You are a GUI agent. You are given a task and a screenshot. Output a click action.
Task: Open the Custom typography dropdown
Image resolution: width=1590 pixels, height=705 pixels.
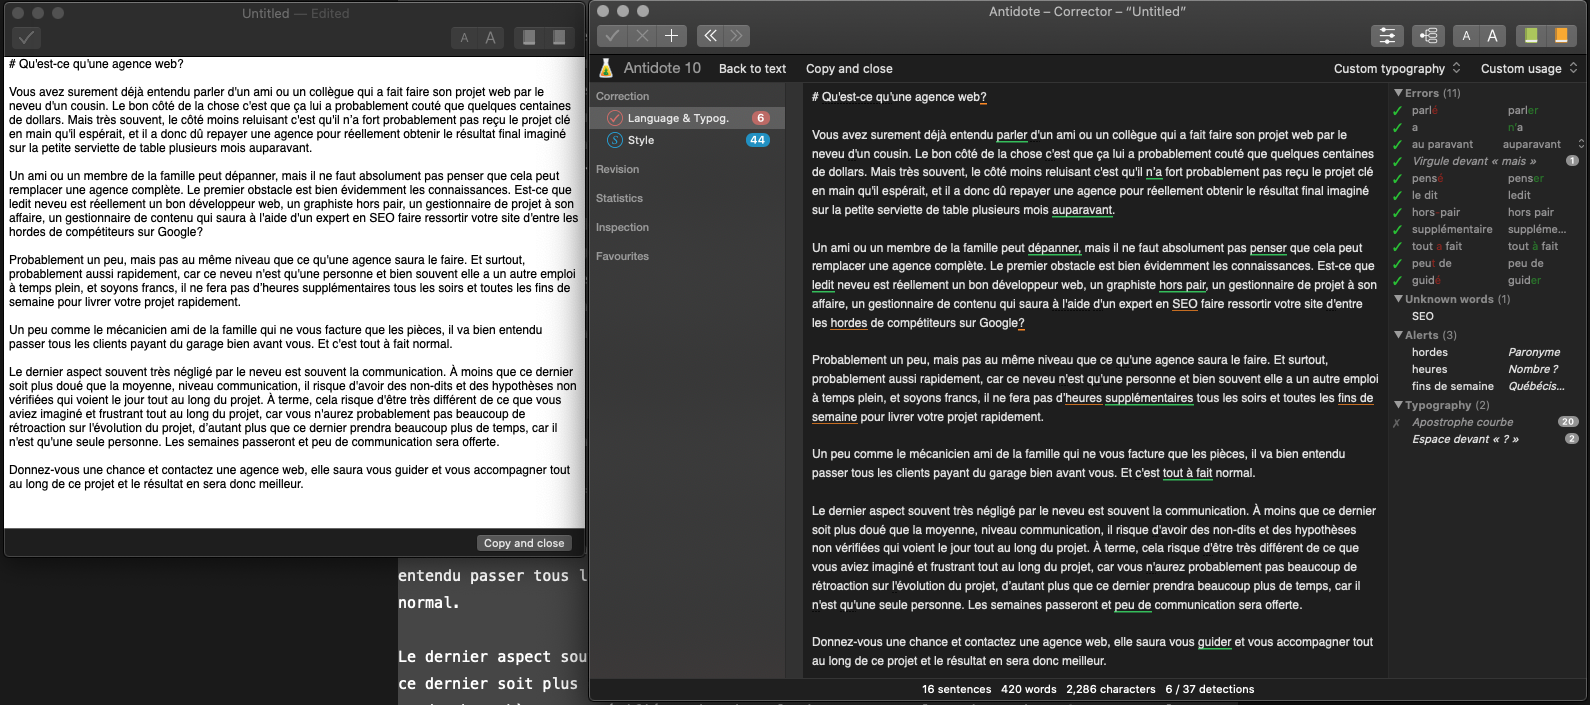pos(1397,68)
